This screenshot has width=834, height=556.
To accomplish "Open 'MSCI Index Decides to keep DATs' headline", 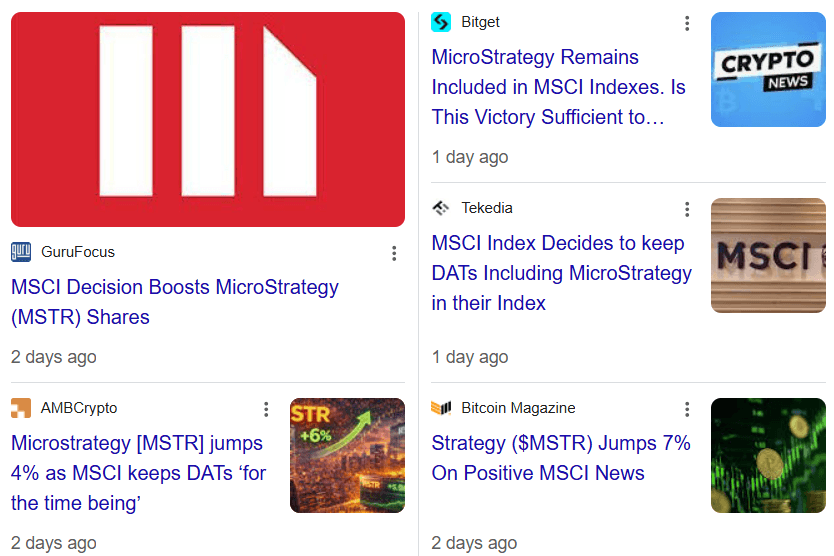I will tap(560, 273).
